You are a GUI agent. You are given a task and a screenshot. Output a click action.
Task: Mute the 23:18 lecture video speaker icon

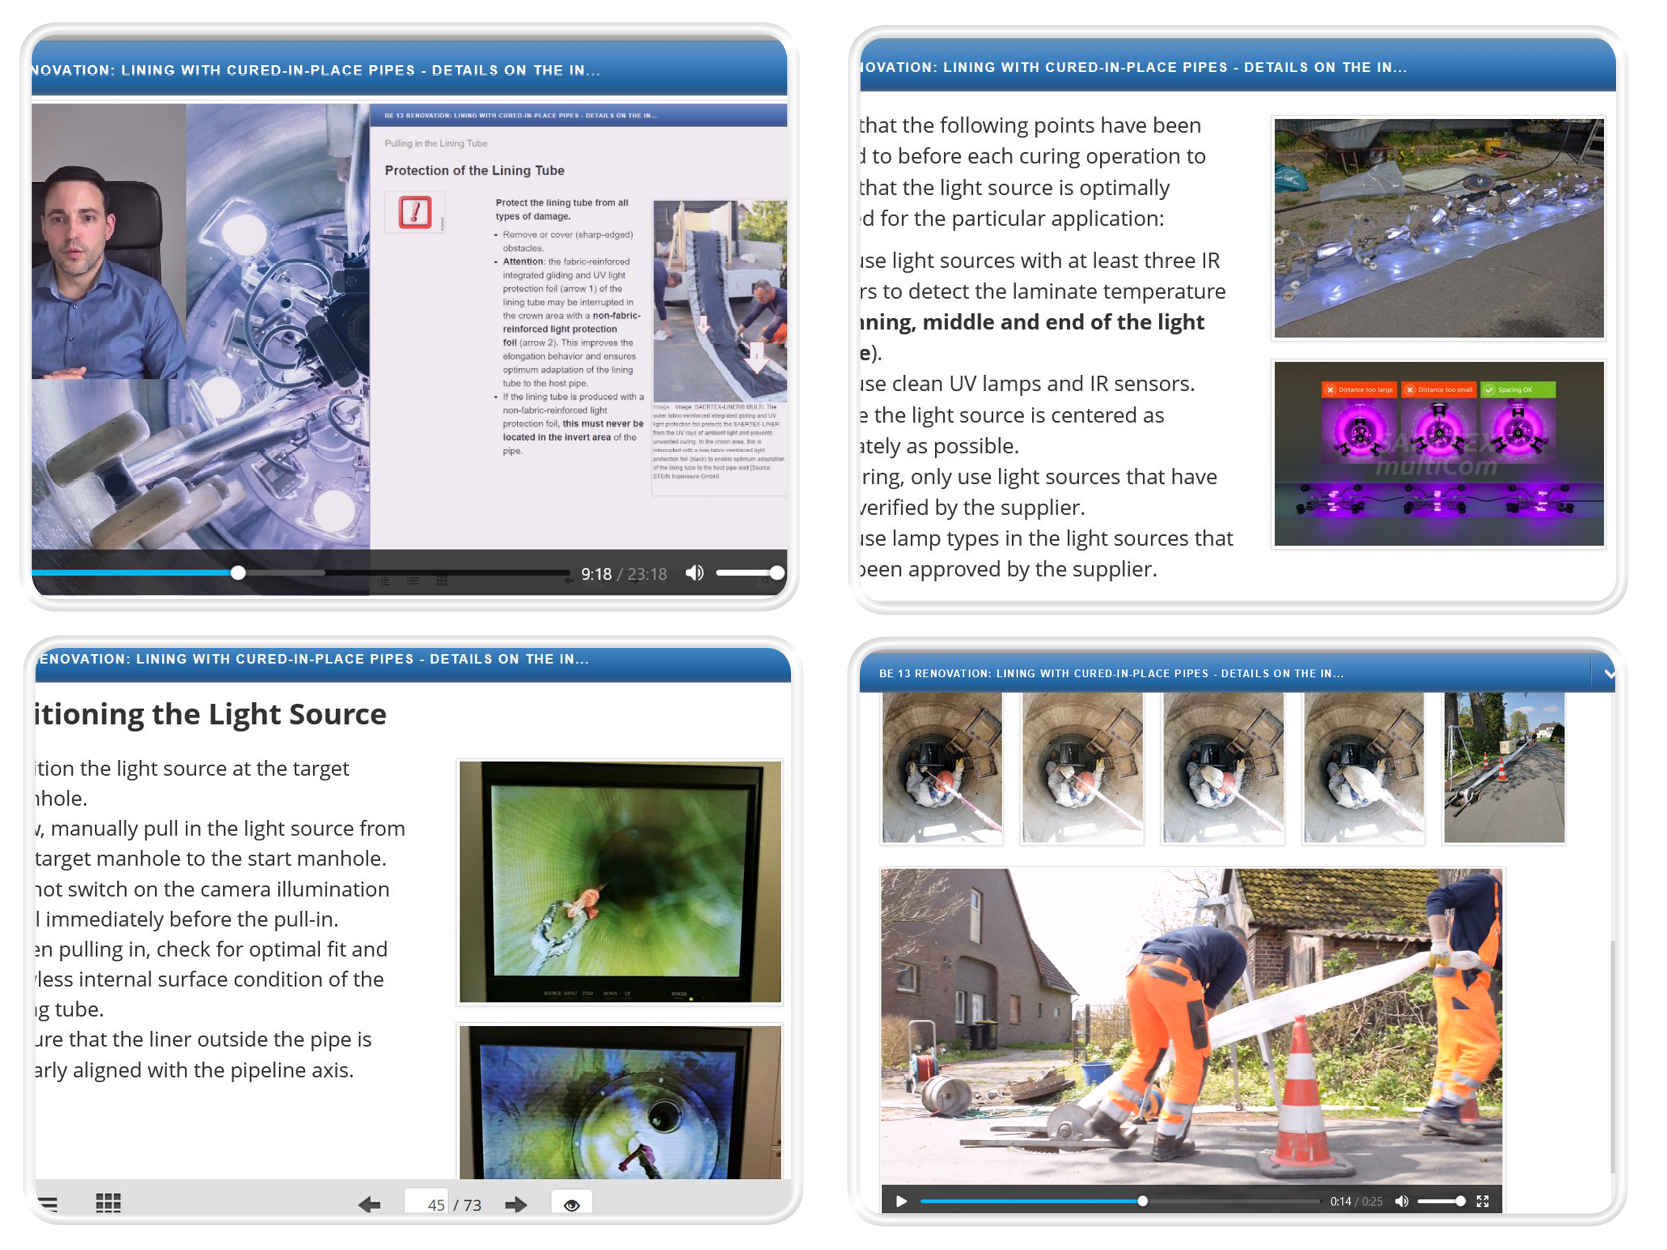[x=694, y=573]
